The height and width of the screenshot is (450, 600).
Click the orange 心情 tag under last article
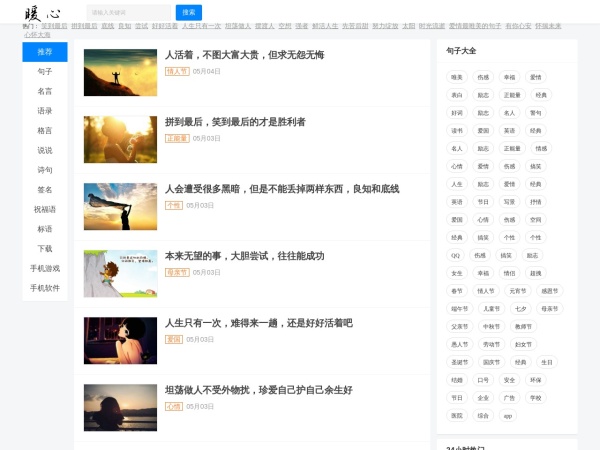174,406
